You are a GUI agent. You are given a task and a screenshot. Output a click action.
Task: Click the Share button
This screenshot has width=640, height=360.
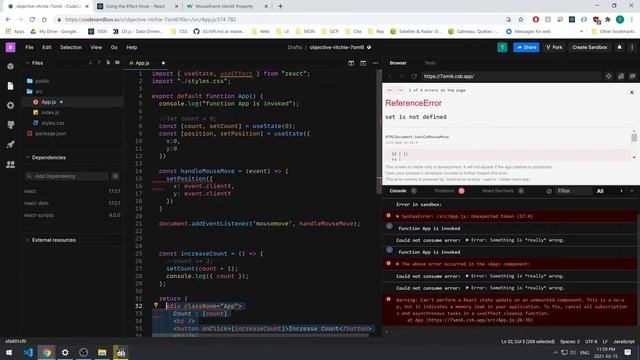pos(527,47)
